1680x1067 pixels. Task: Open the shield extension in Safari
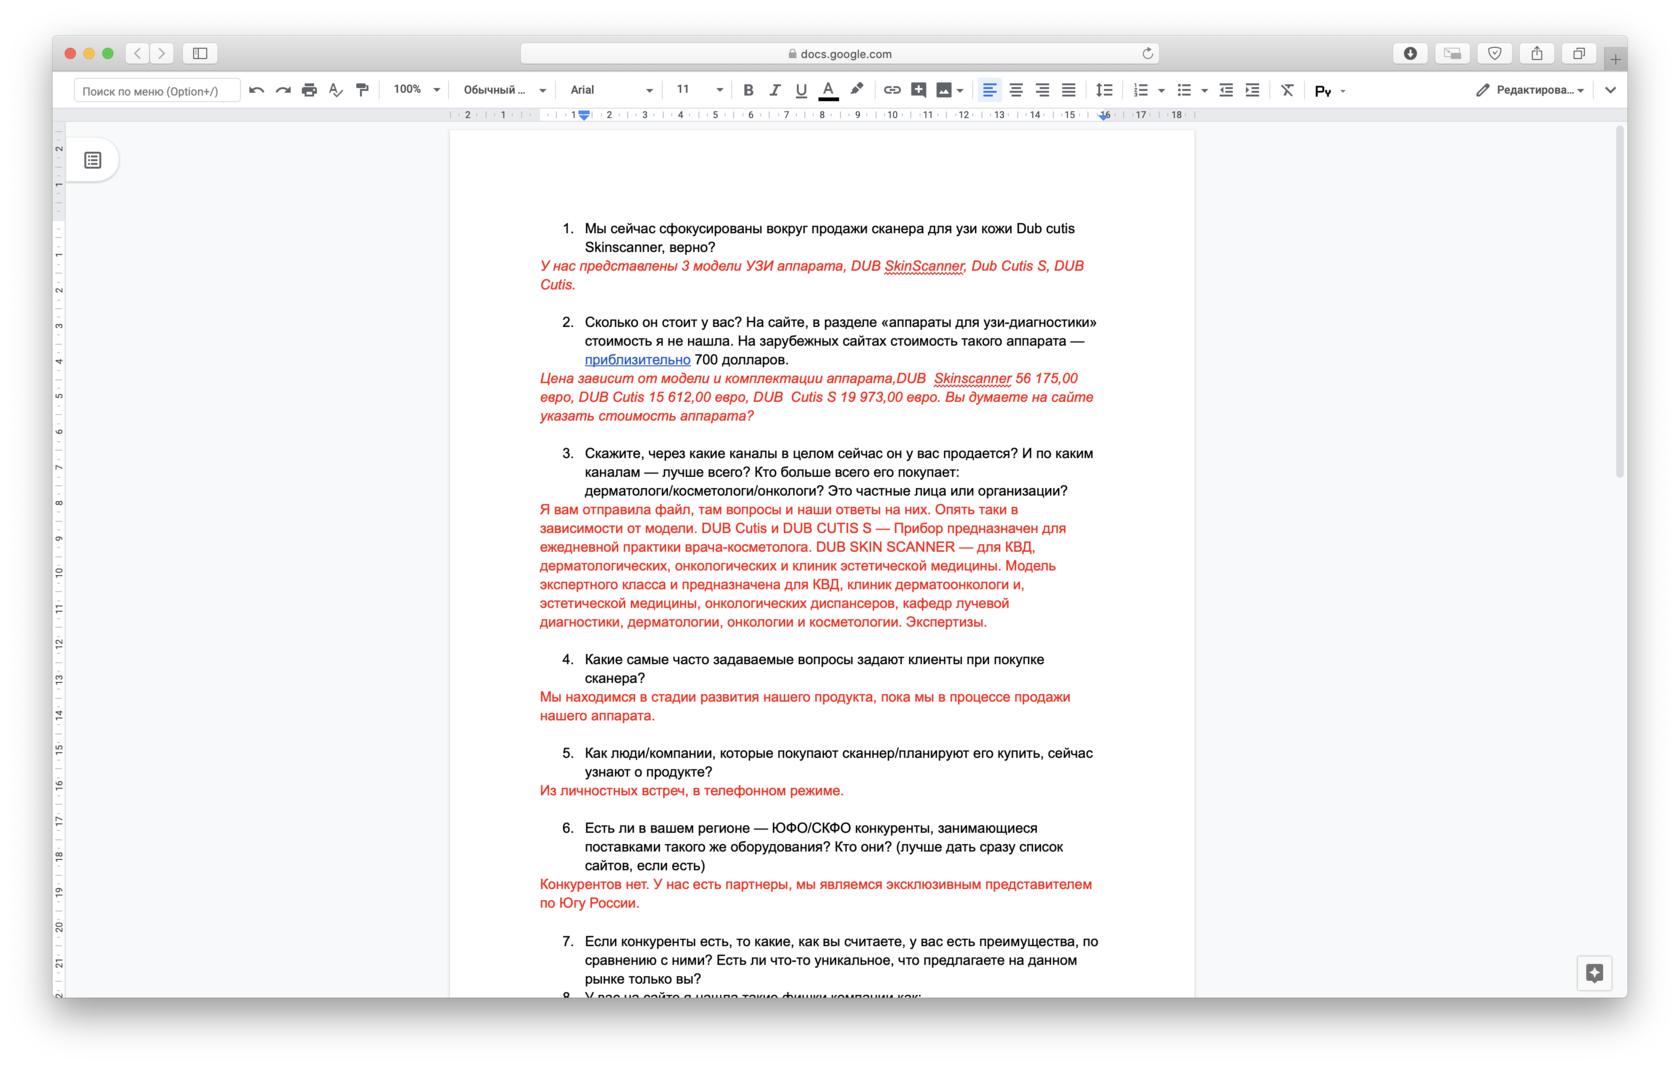tap(1495, 53)
